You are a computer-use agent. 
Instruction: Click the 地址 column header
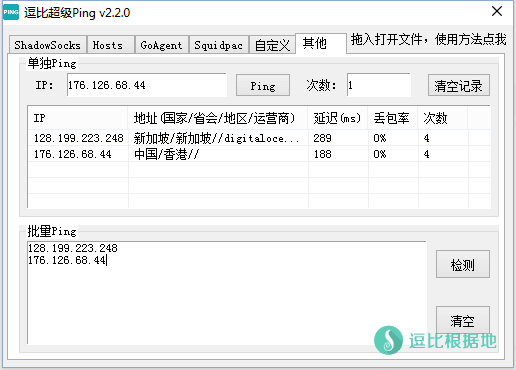coord(218,118)
